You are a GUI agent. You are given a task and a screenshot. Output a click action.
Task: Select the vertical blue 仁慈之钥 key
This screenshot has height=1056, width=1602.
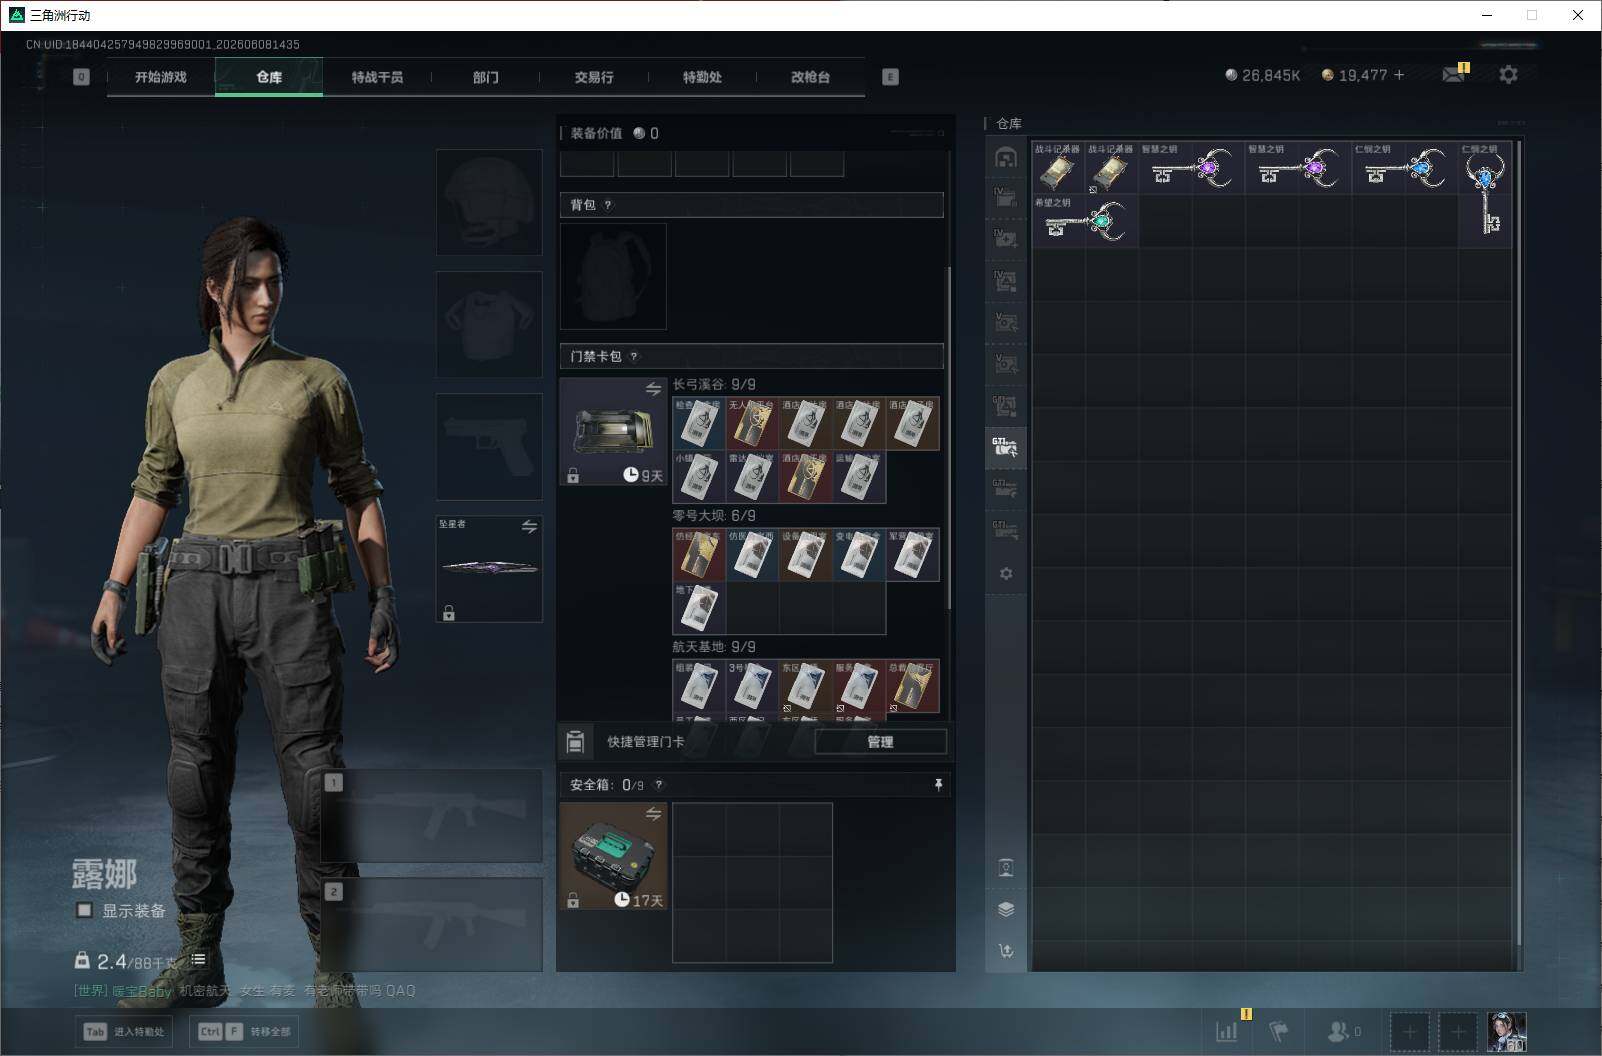point(1485,194)
